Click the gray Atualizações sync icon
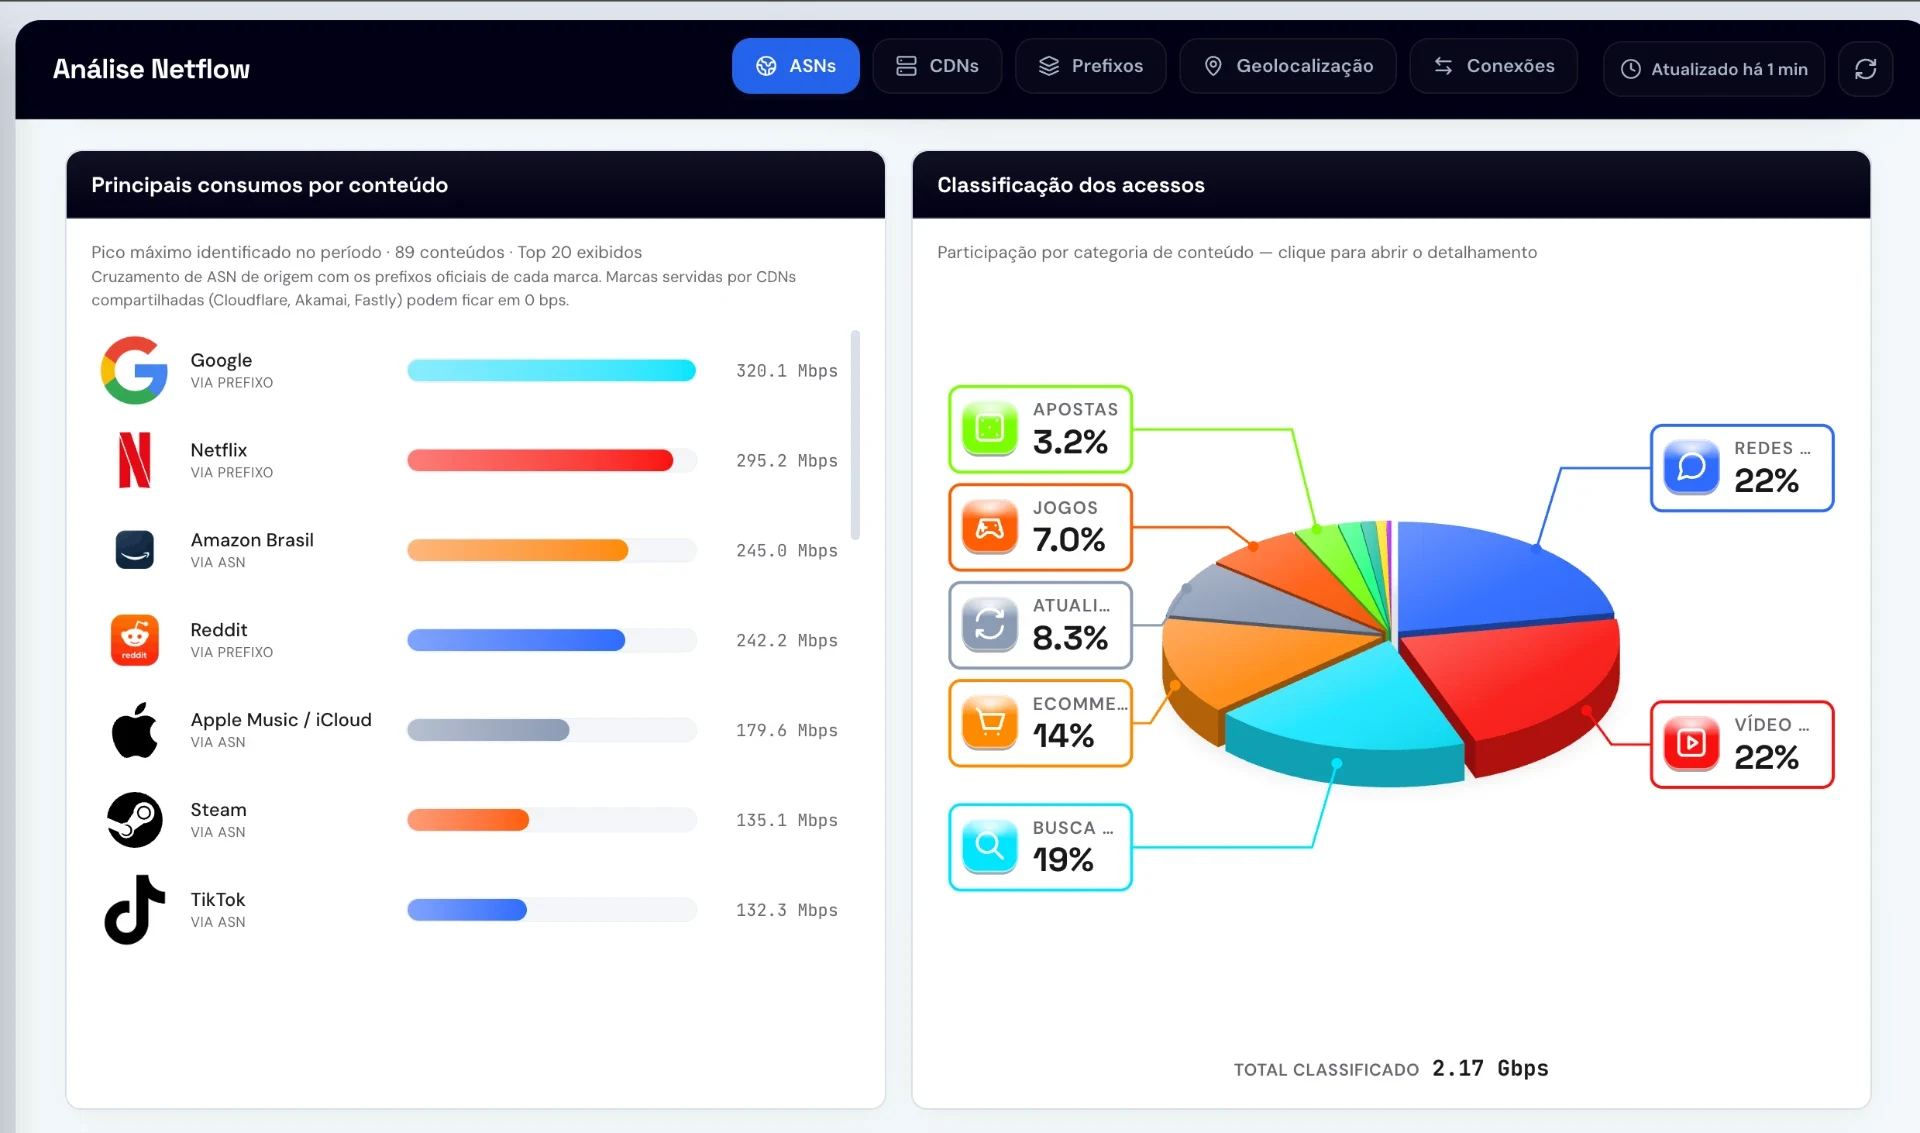1920x1133 pixels. [989, 625]
